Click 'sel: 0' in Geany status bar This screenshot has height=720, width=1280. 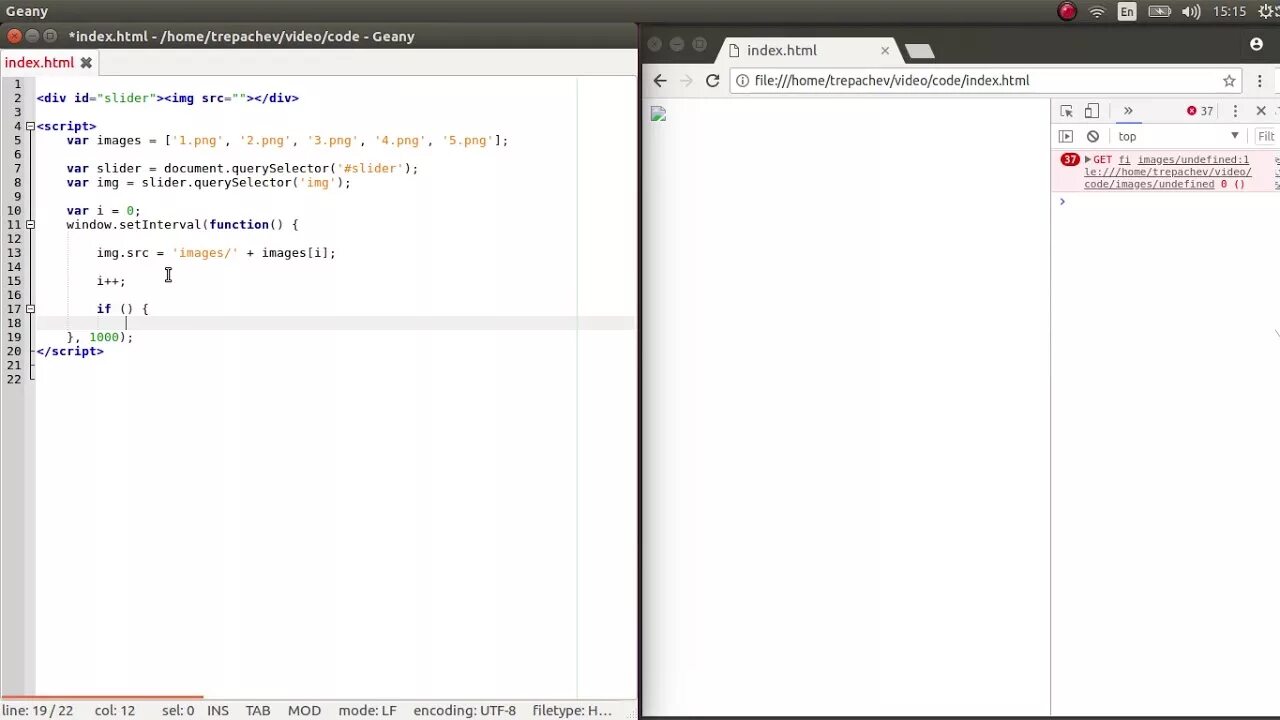(178, 710)
